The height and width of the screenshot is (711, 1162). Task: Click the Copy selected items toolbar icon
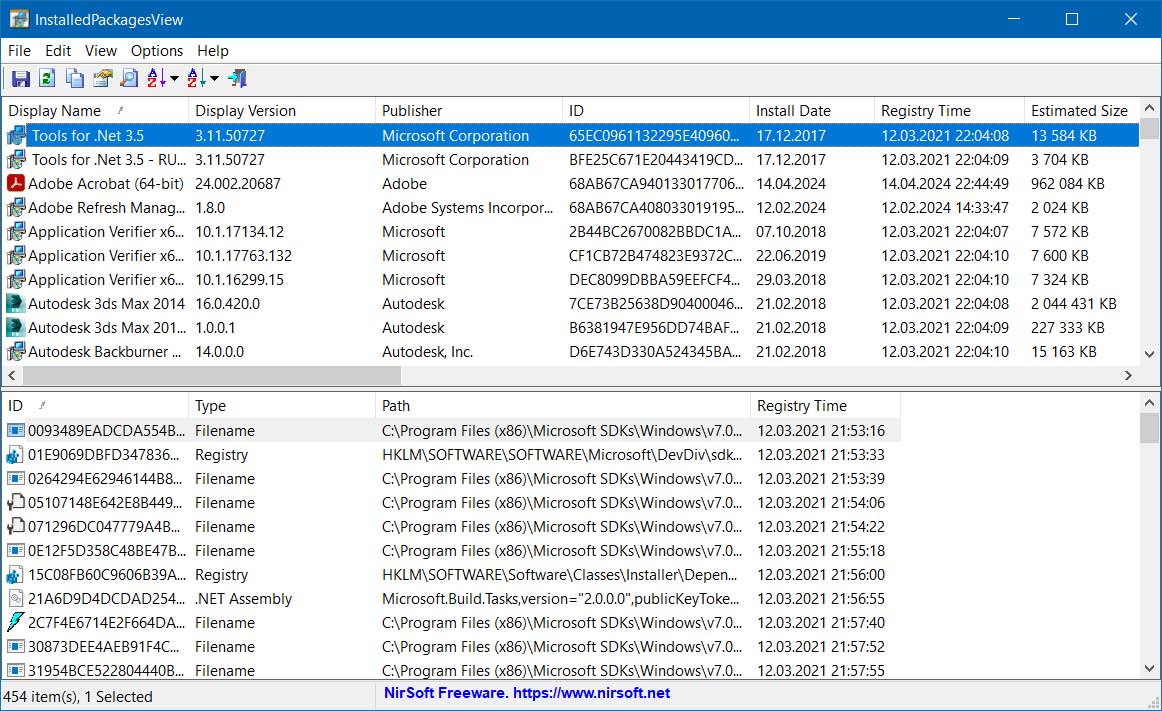(75, 78)
